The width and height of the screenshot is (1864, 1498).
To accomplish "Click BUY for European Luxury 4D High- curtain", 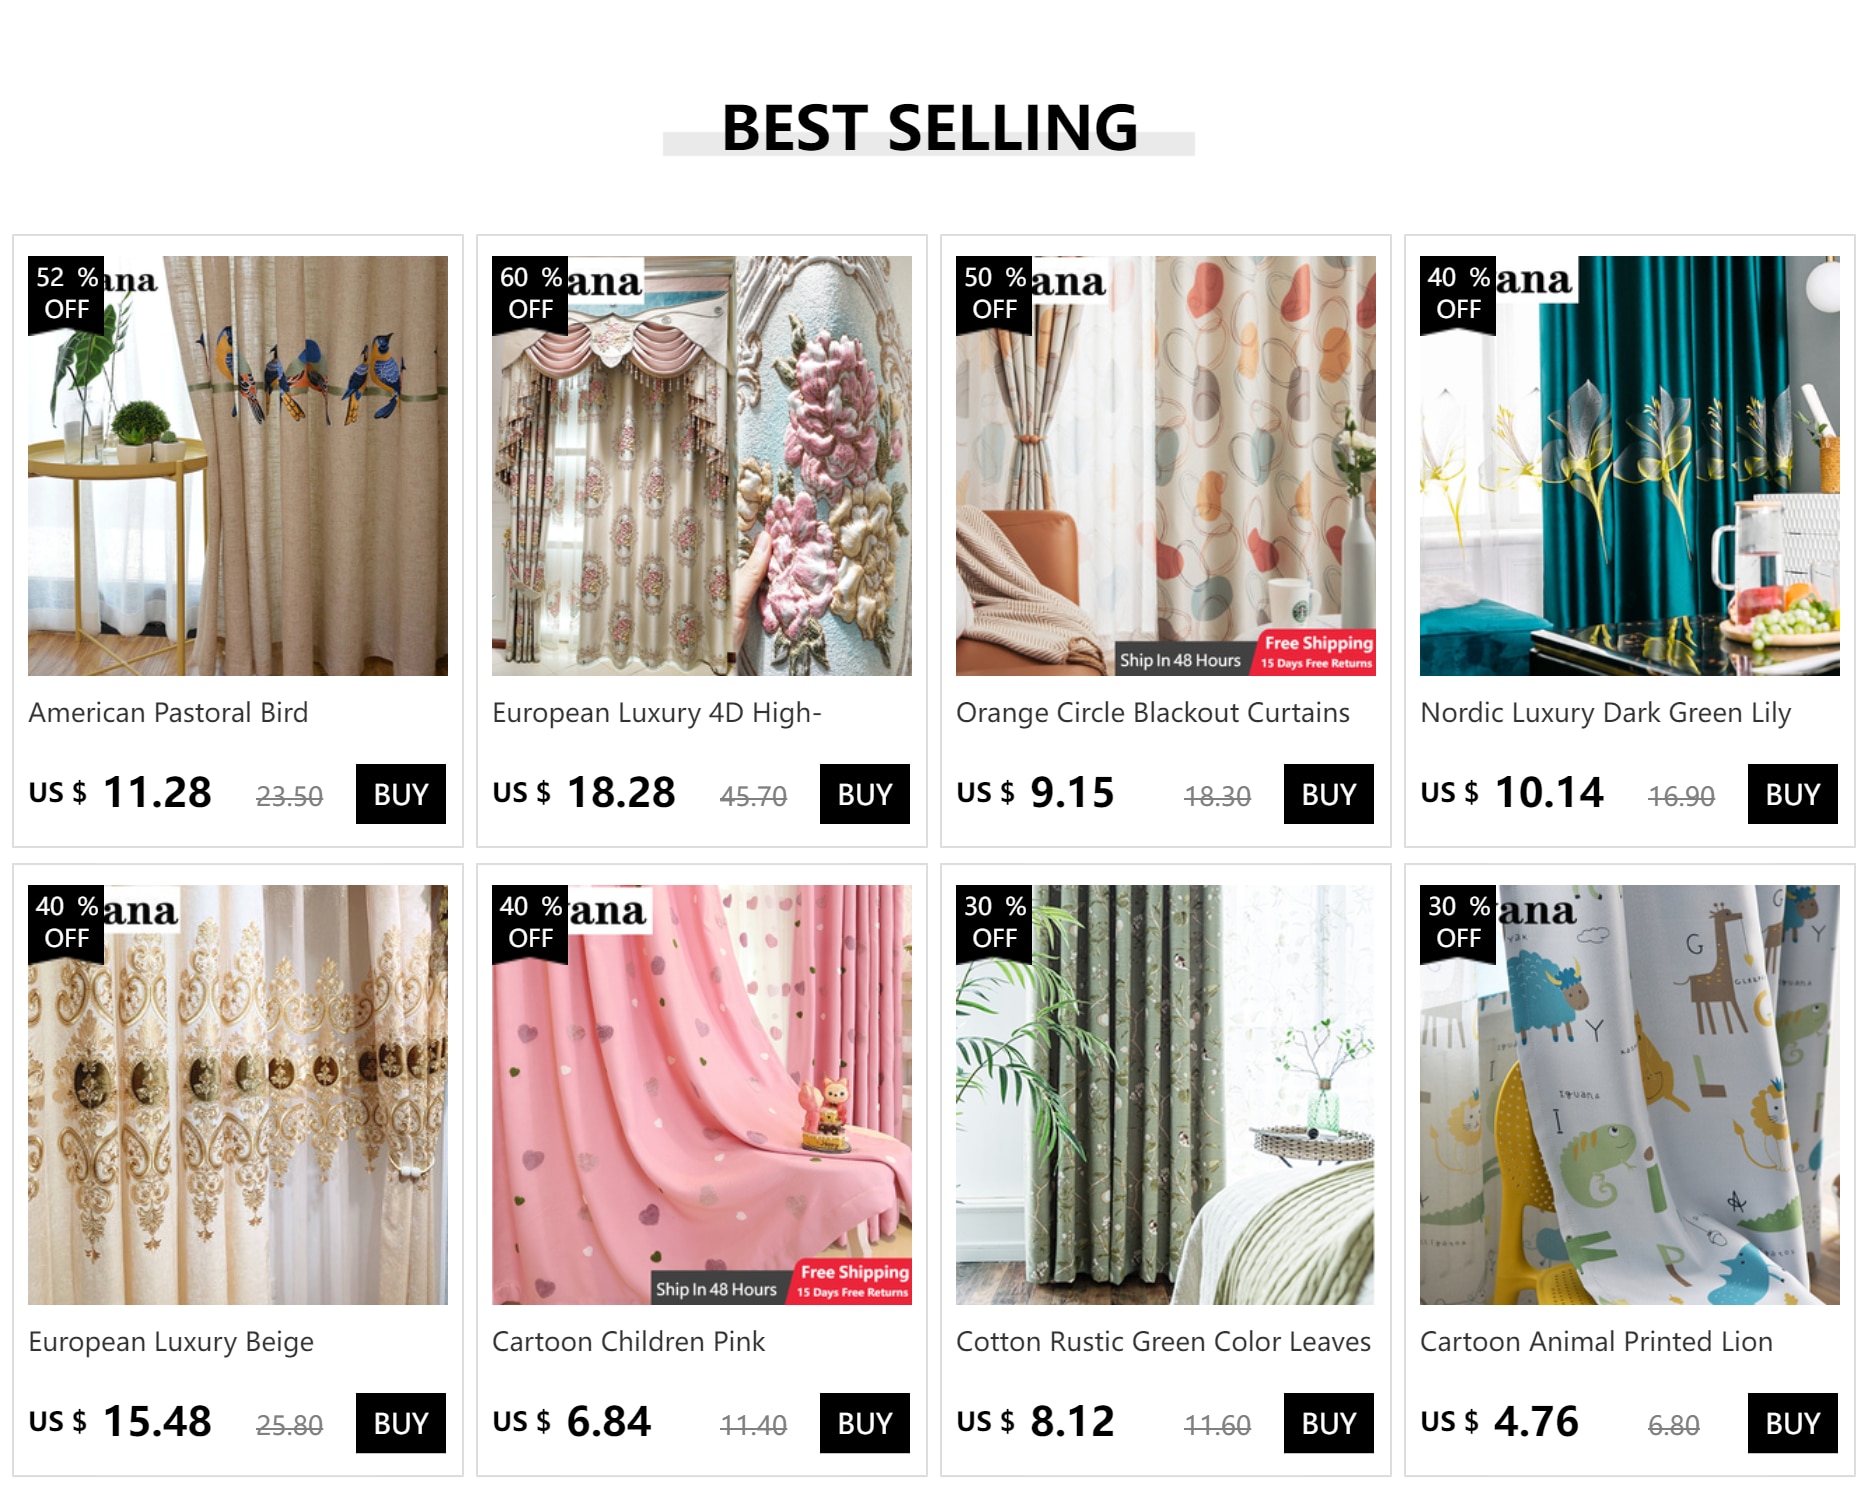I will (864, 794).
